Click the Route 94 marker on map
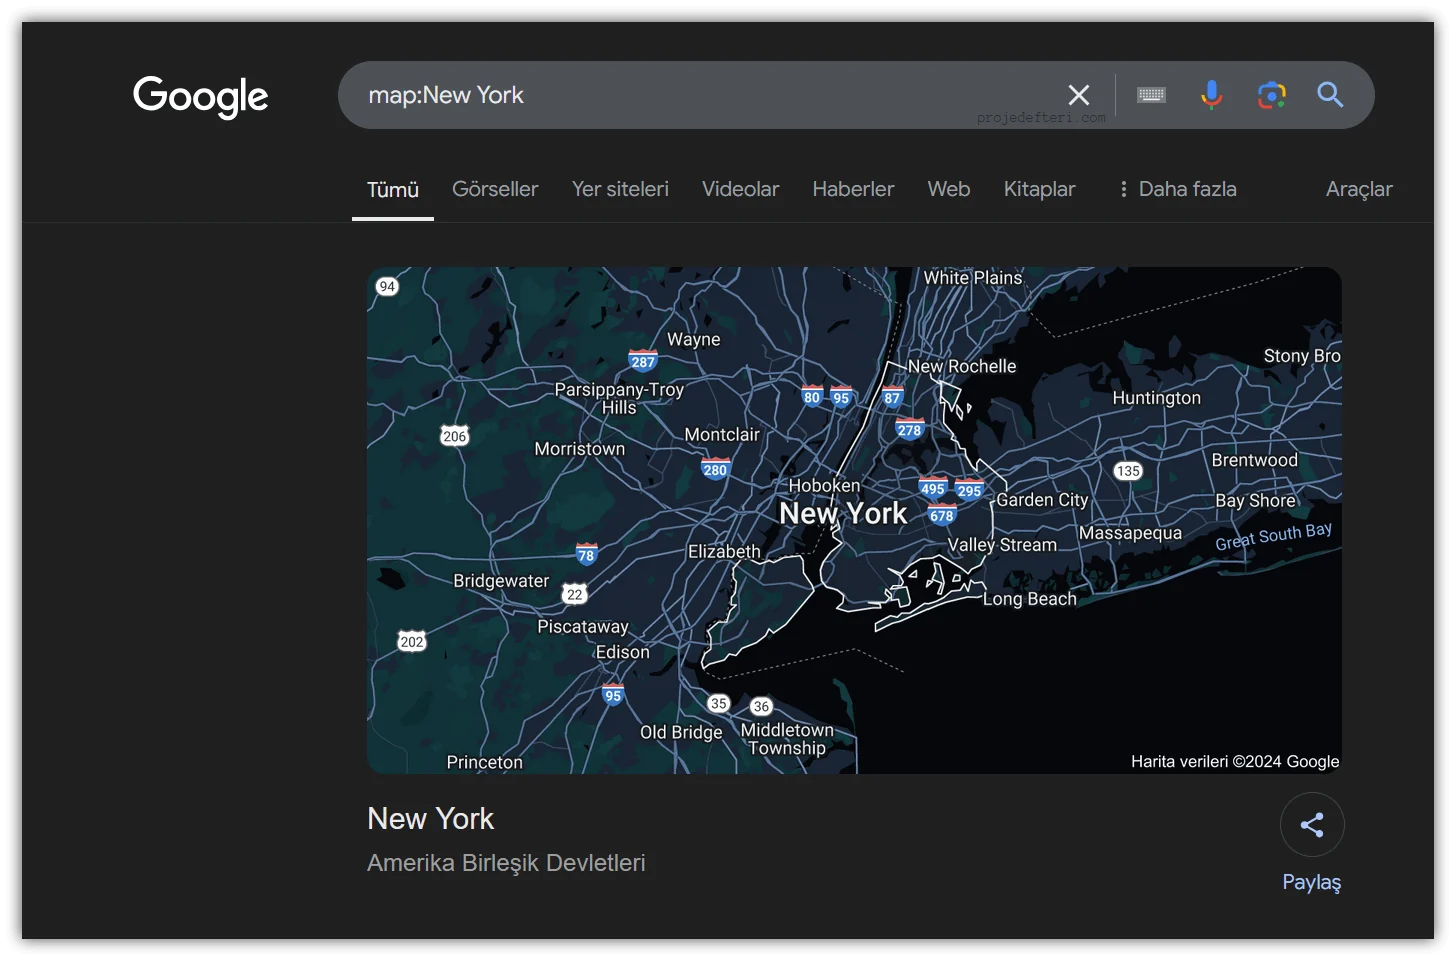This screenshot has width=1456, height=961. pyautogui.click(x=387, y=286)
